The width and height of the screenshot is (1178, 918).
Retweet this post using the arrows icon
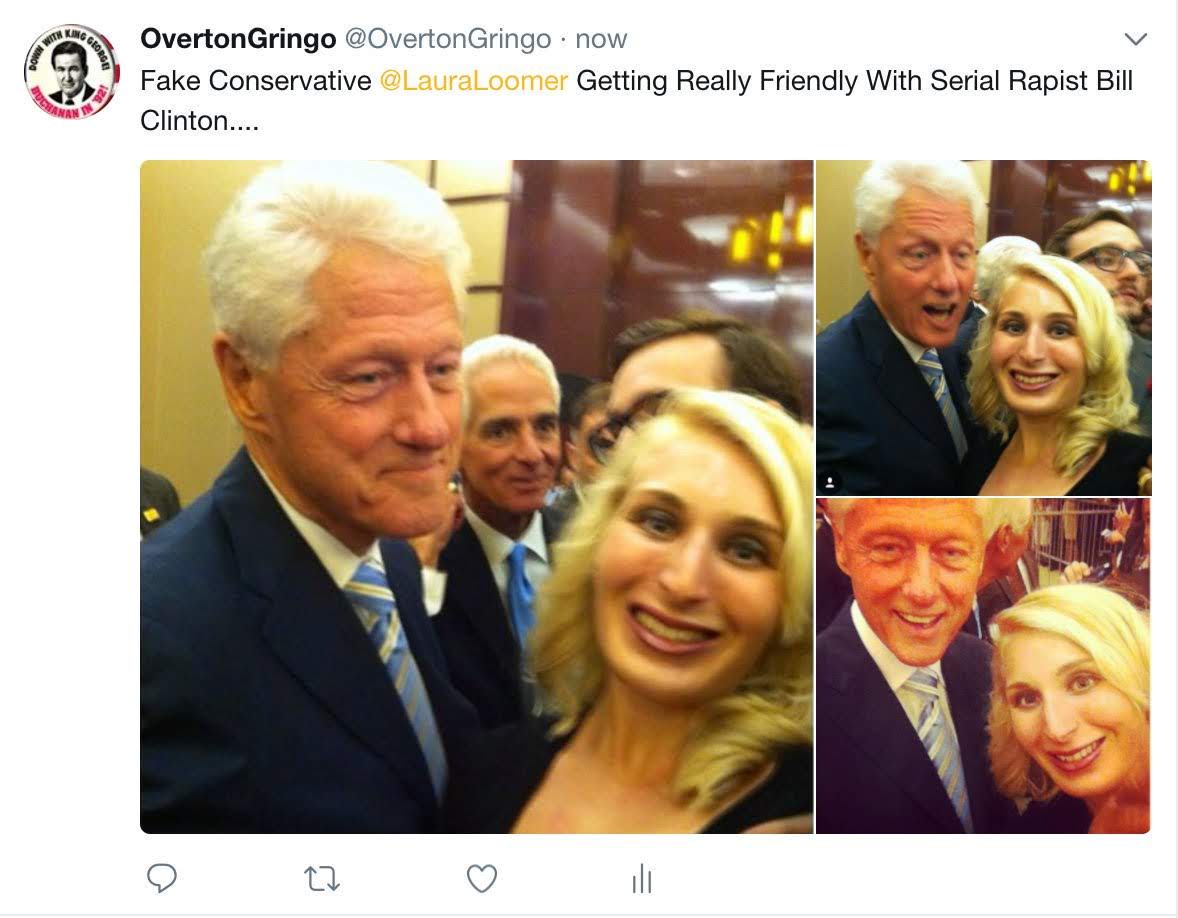[x=322, y=878]
